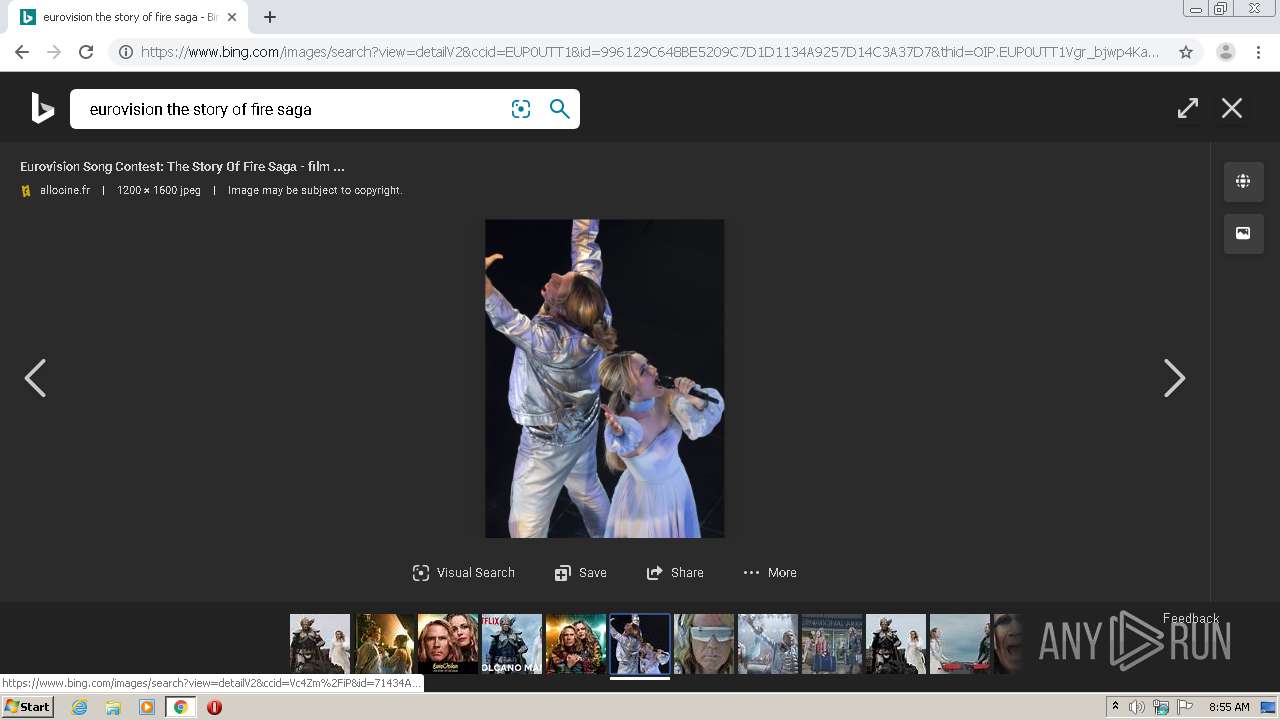The height and width of the screenshot is (720, 1280).
Task: Select thumbnail of group outside arena
Action: pyautogui.click(x=832, y=644)
